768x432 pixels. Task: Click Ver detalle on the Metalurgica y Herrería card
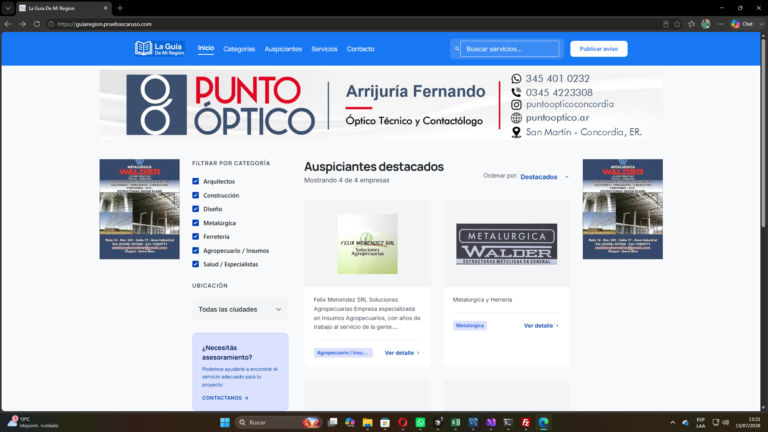[x=541, y=326]
